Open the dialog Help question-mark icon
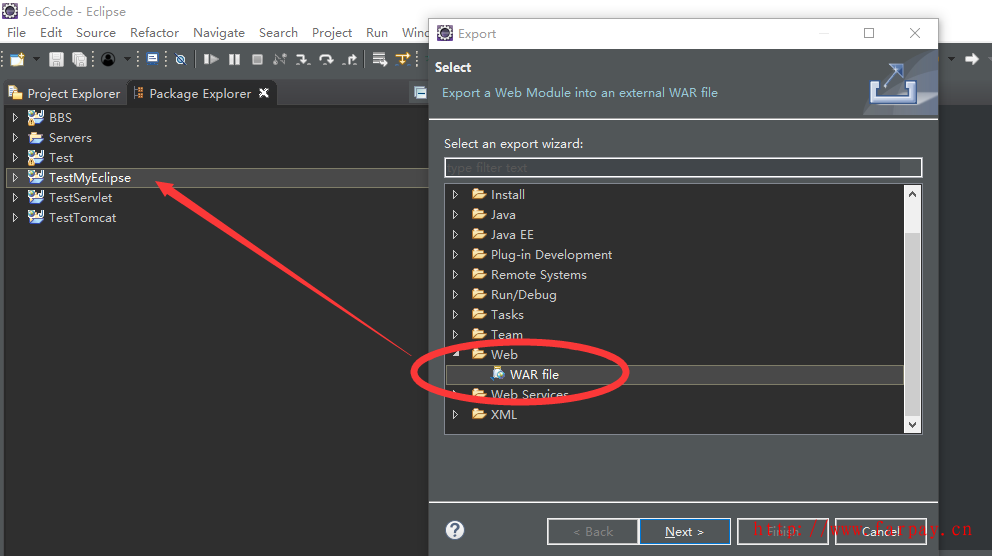Viewport: 992px width, 556px height. [455, 530]
